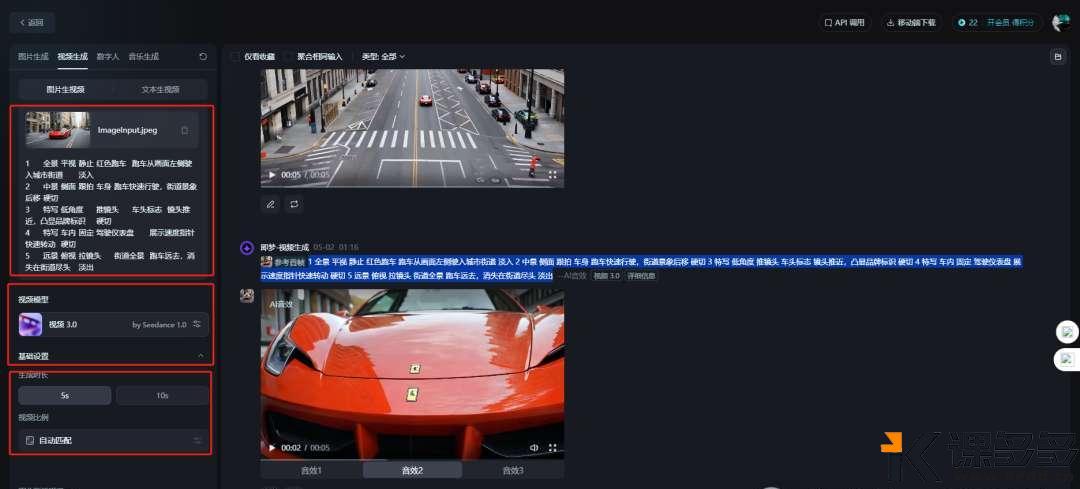Click the model switch icon beside Seedance 1.0

click(x=197, y=324)
